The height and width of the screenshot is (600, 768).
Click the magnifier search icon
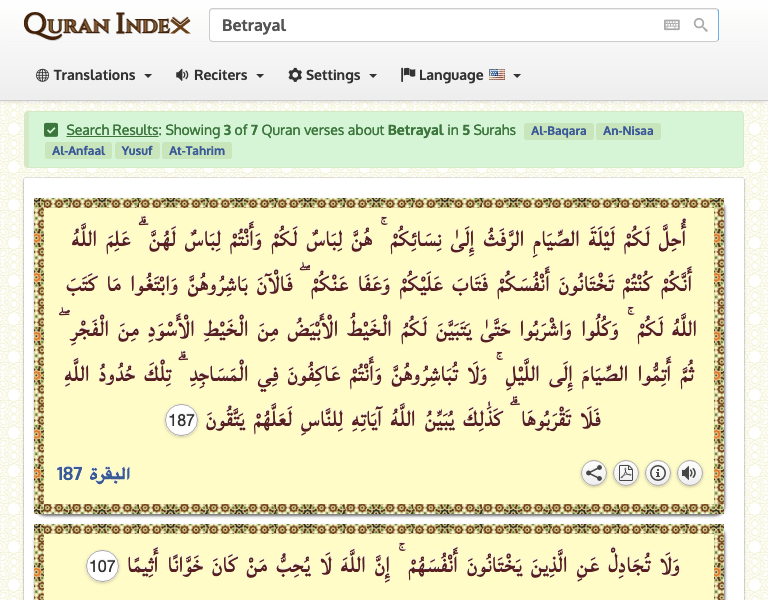pyautogui.click(x=701, y=26)
